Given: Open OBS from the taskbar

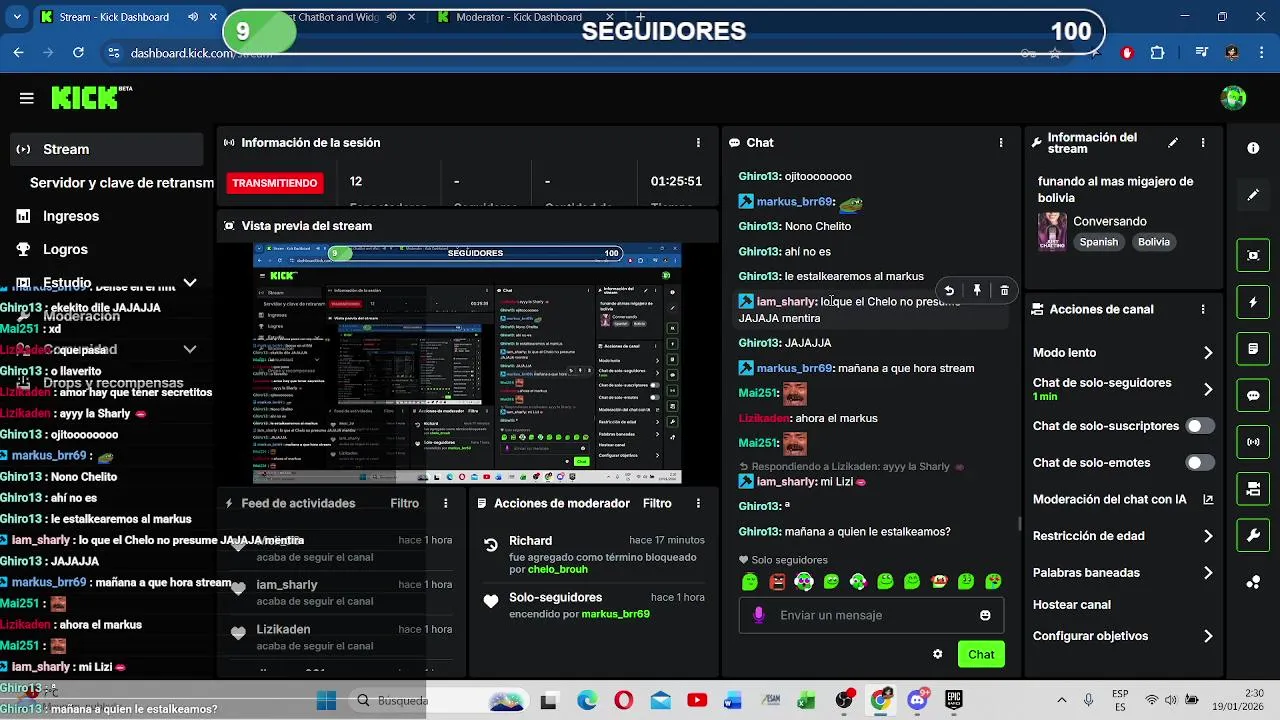Looking at the screenshot, I should pos(844,700).
